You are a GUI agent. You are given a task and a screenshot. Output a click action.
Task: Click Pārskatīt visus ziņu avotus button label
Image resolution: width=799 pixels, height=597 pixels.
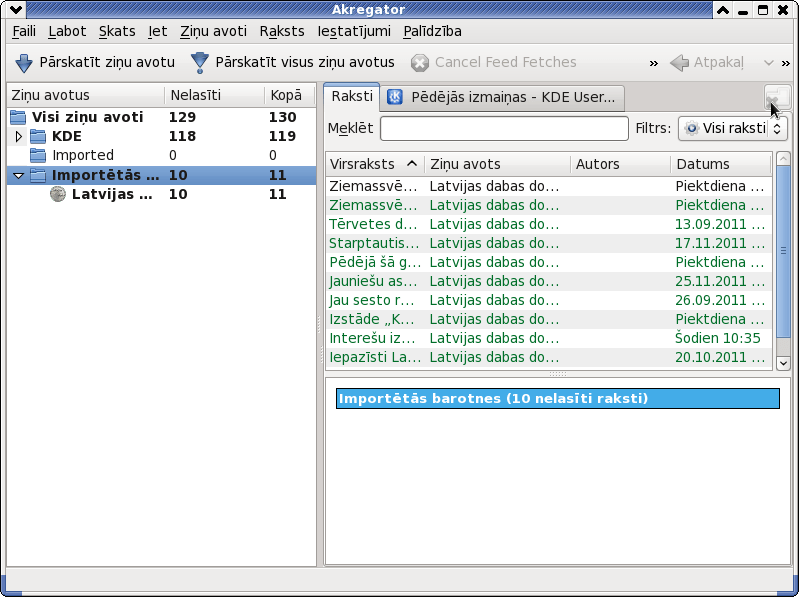click(x=305, y=62)
